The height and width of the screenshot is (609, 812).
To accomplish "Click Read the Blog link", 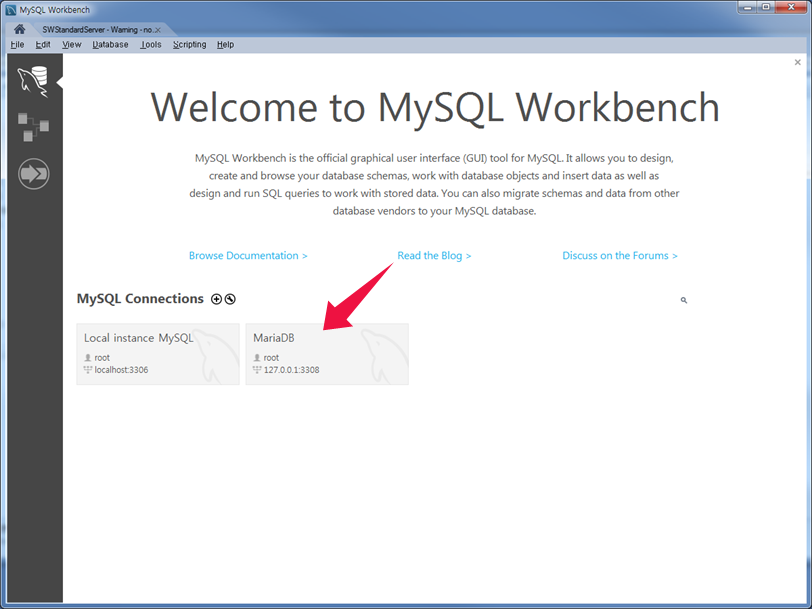I will click(x=434, y=255).
